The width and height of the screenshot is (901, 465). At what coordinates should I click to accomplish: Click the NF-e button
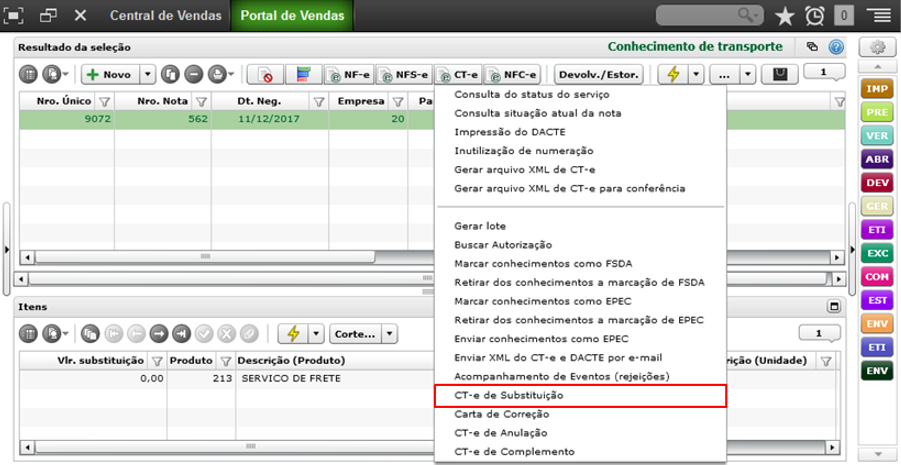[x=349, y=74]
